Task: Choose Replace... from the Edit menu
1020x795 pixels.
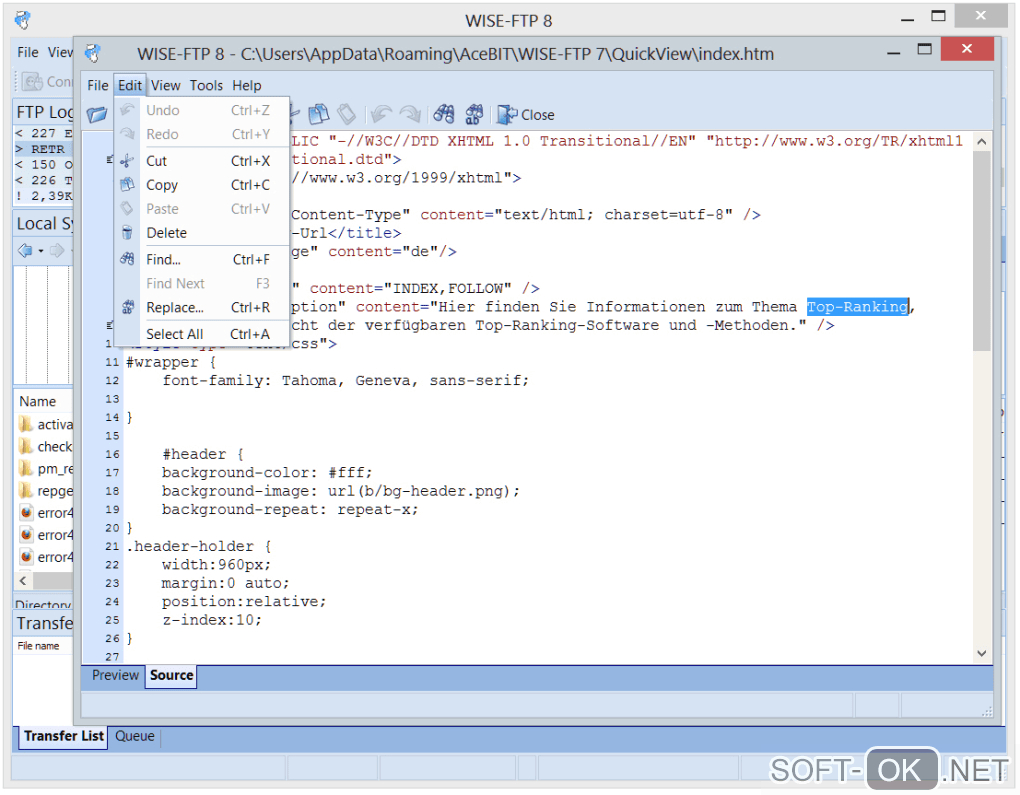Action: pos(202,307)
